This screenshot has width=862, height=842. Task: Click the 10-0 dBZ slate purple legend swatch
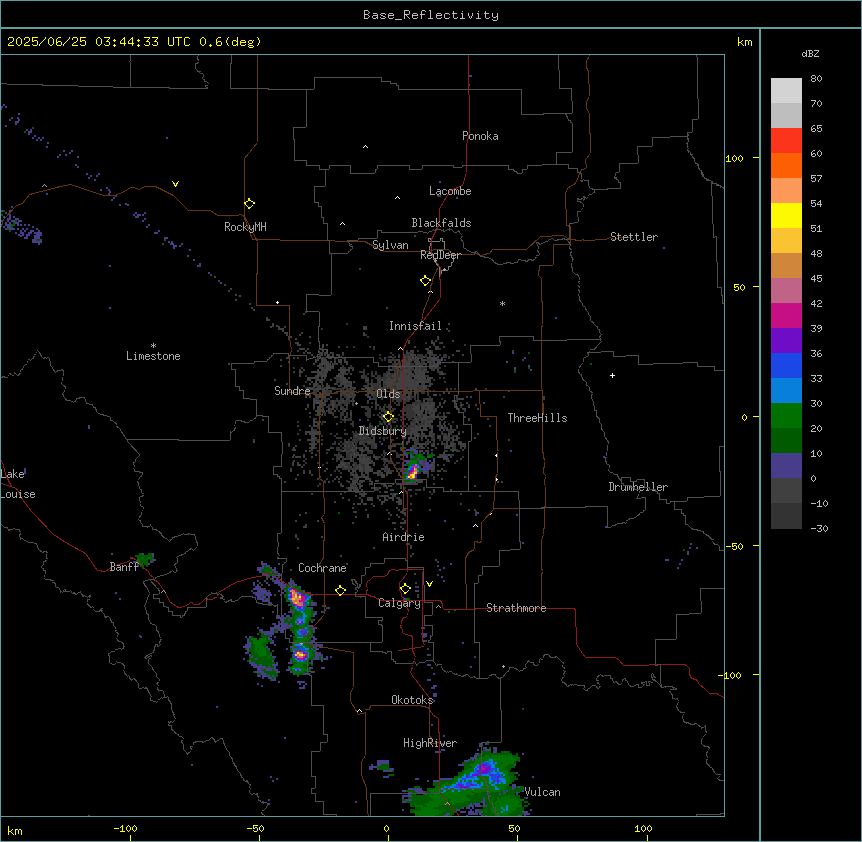tap(786, 466)
